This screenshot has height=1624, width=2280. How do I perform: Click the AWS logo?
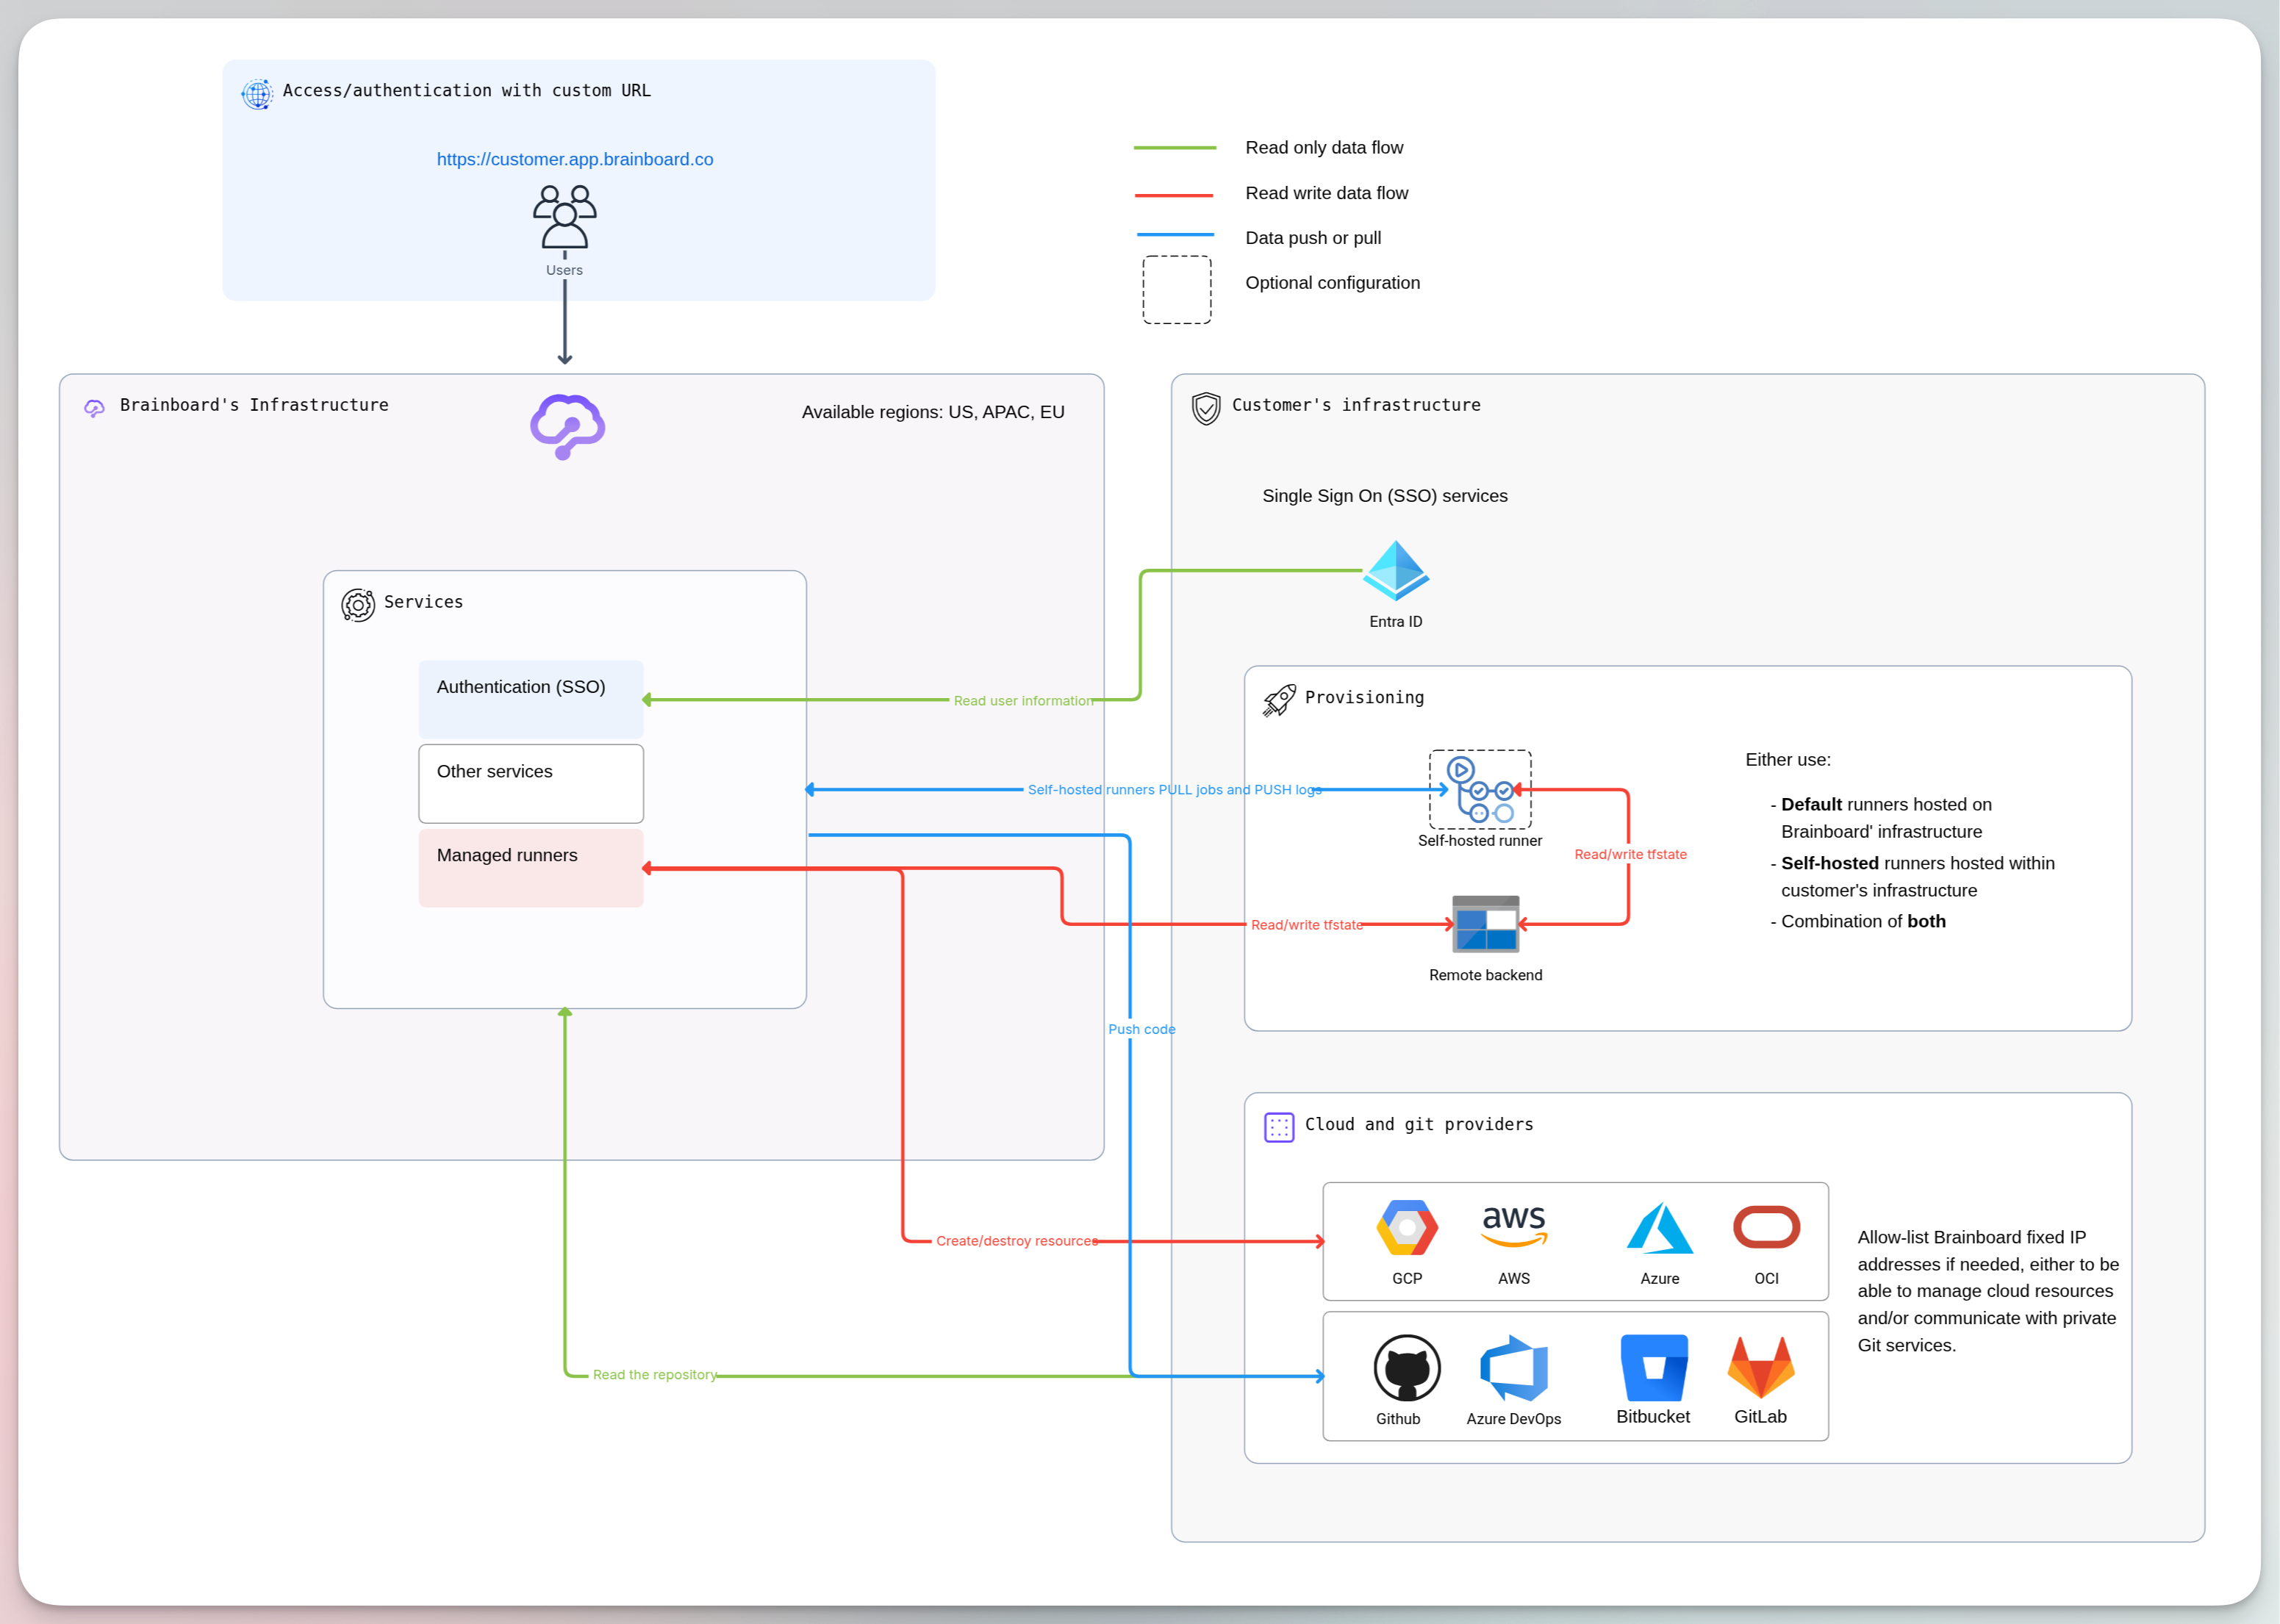point(1513,1226)
